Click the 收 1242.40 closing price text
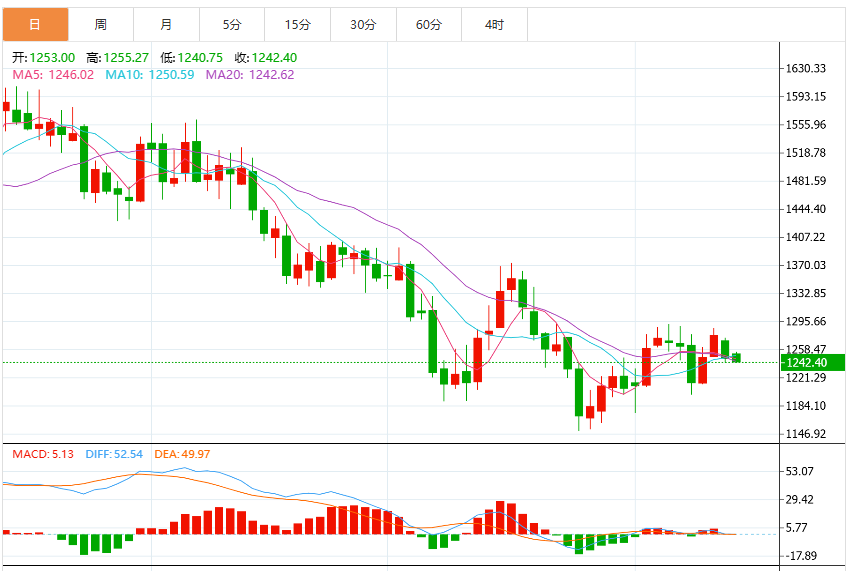Image resolution: width=852 pixels, height=571 pixels. click(266, 58)
